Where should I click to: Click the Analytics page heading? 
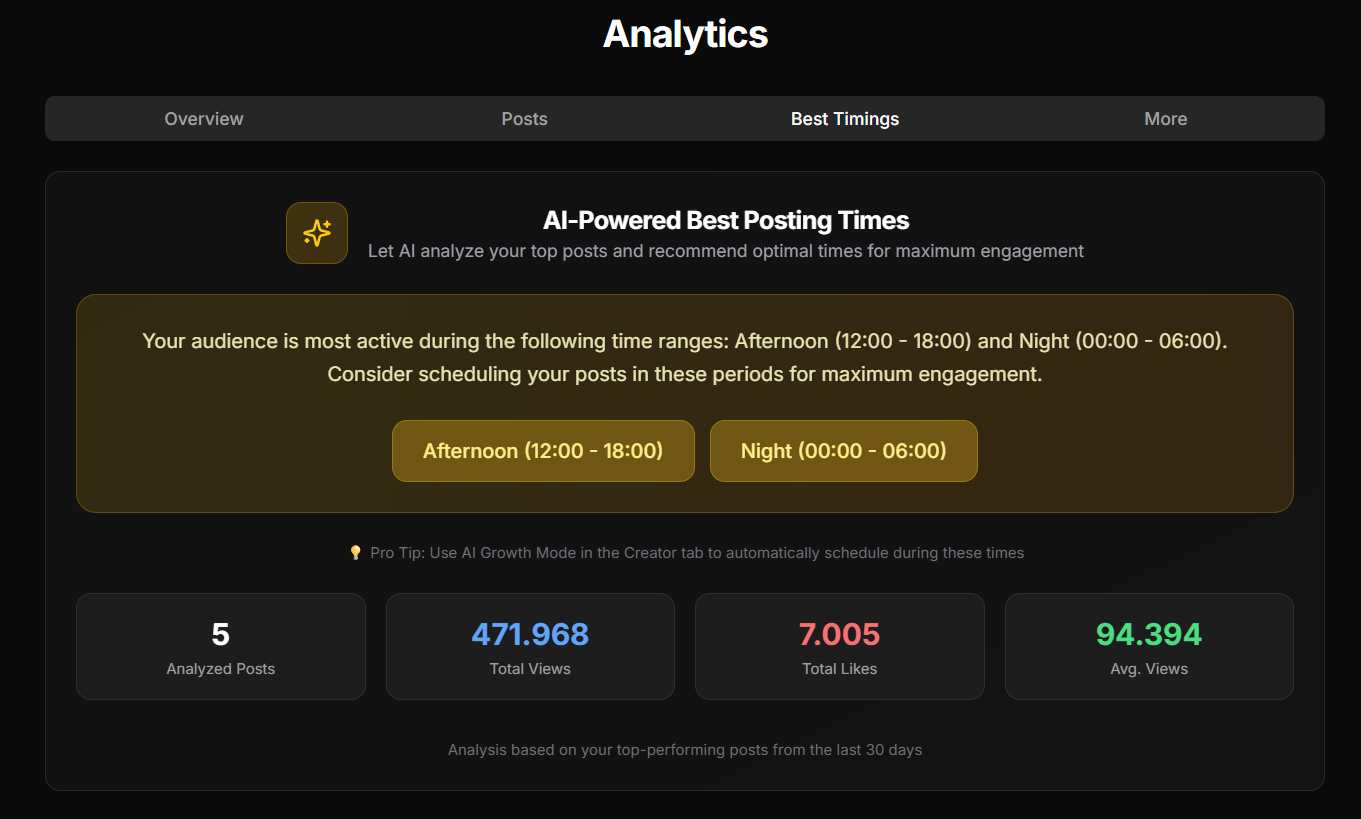(x=686, y=34)
